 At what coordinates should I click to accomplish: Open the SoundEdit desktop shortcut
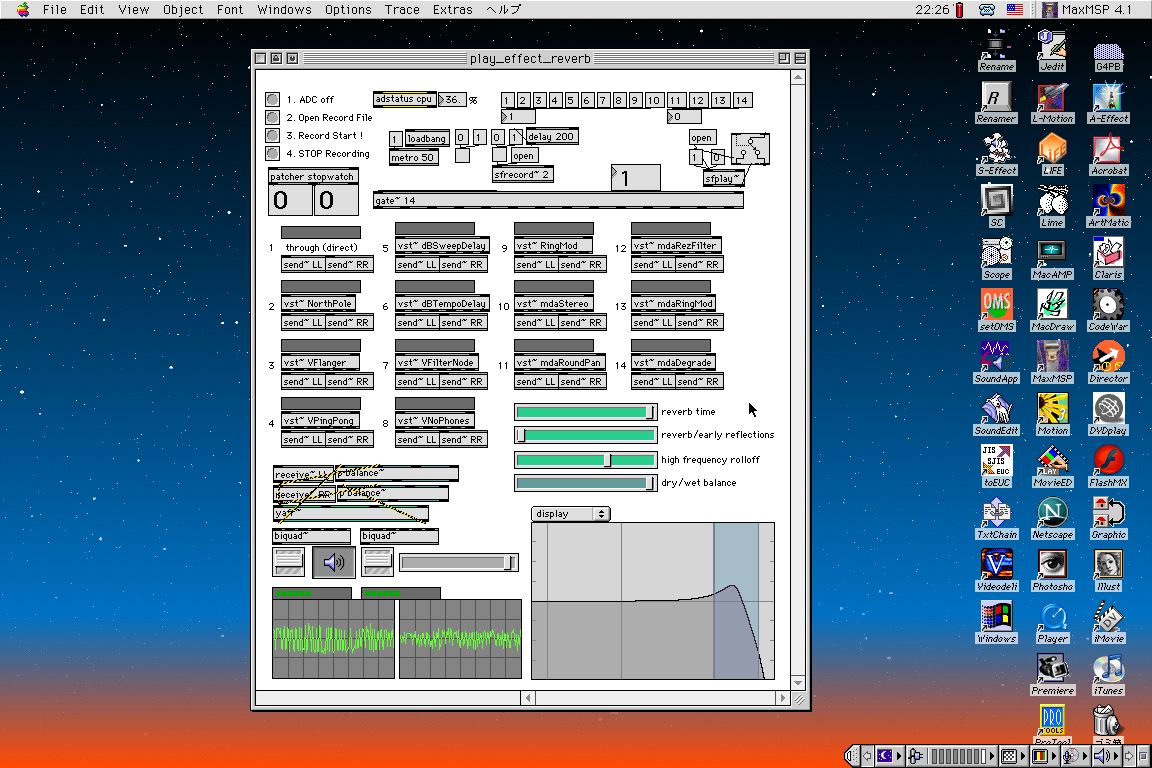tap(996, 409)
